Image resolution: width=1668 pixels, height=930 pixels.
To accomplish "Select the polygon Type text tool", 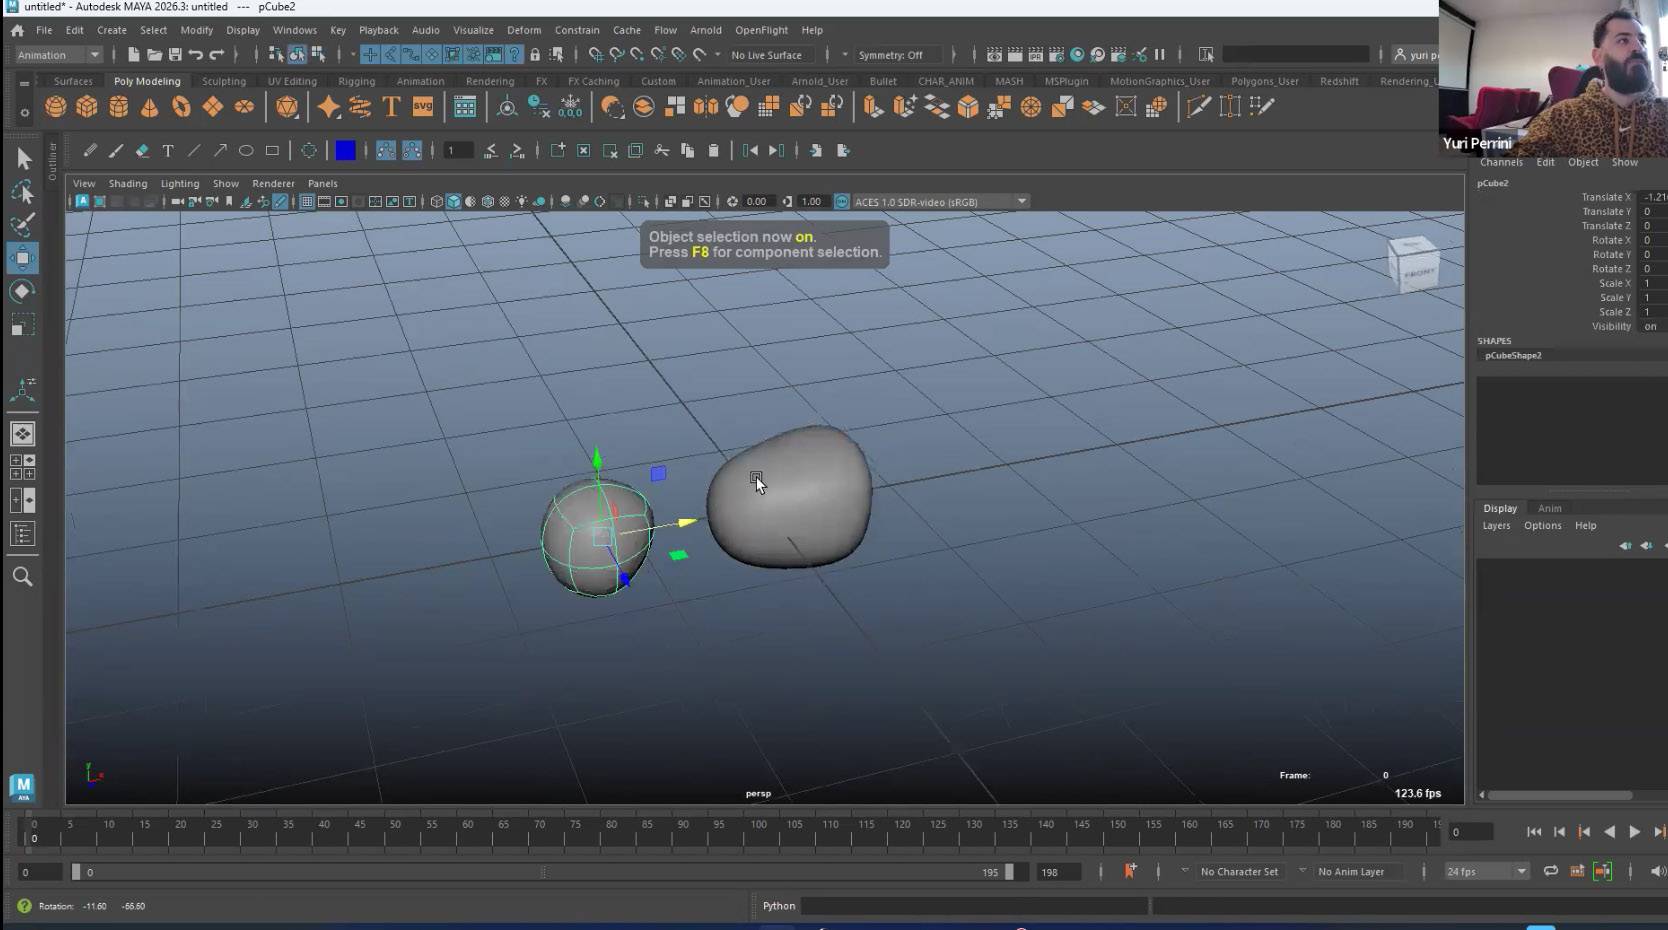I will (x=391, y=107).
